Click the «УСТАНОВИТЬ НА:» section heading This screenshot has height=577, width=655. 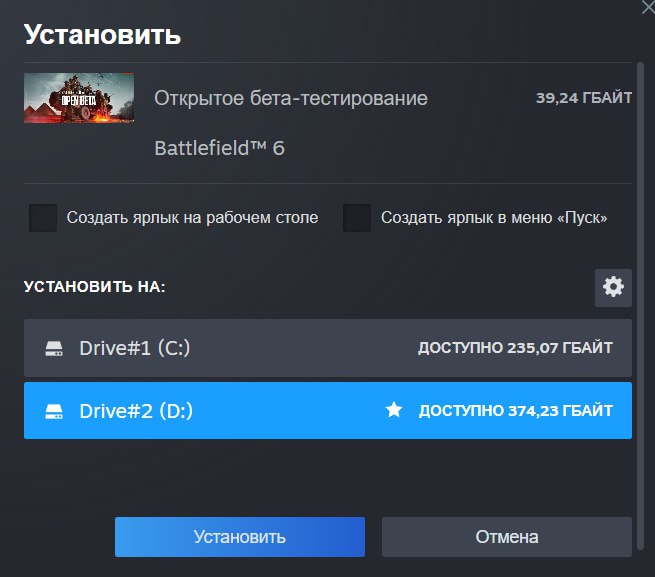point(94,287)
